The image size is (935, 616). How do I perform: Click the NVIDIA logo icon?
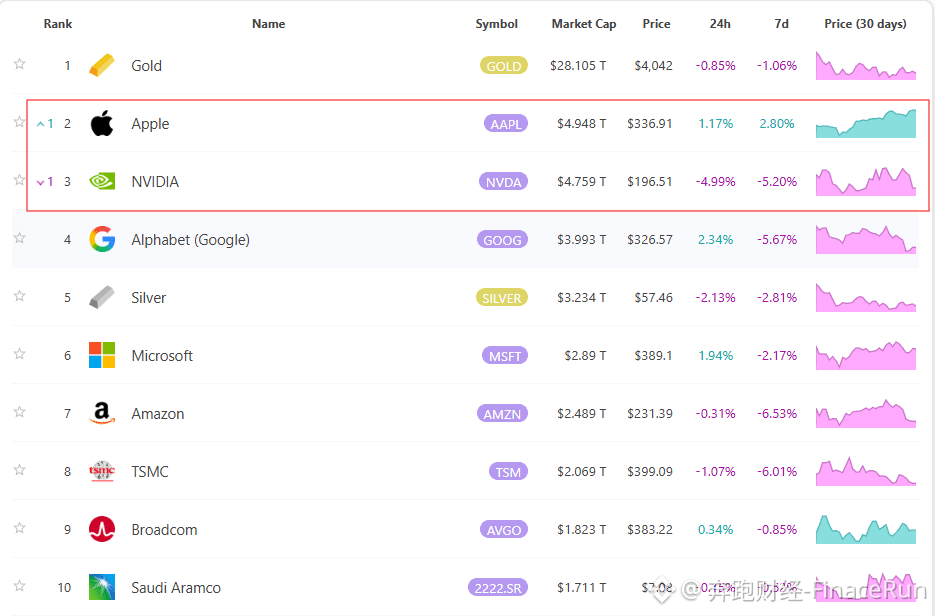(x=102, y=181)
